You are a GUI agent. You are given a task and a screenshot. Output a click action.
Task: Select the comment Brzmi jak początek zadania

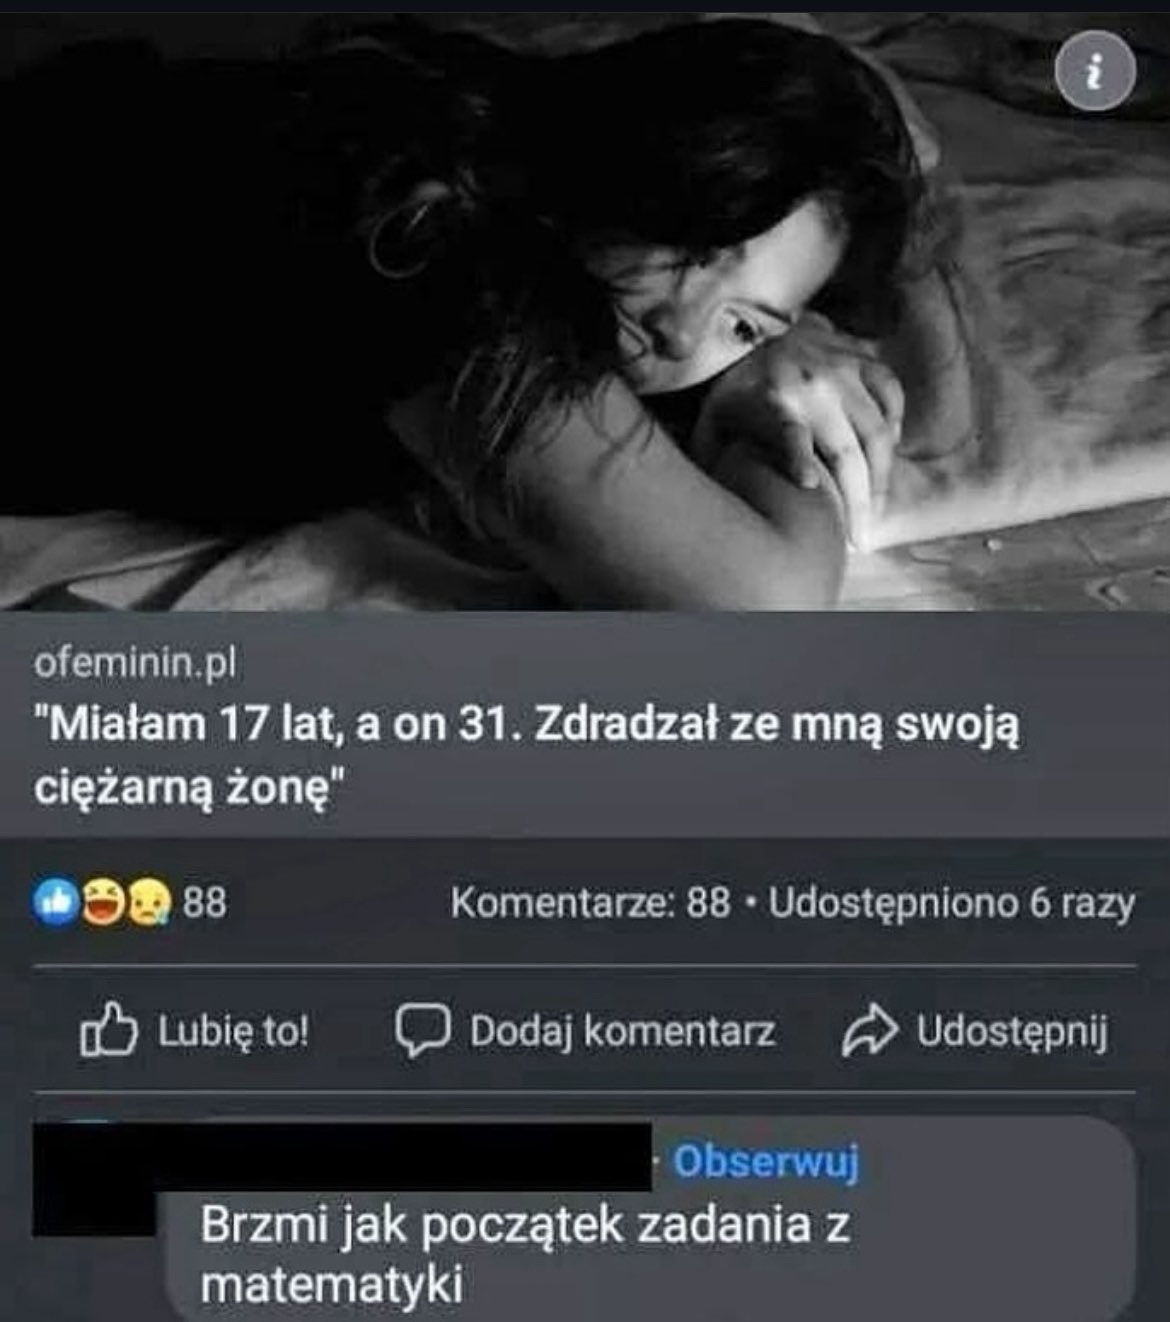pos(525,1254)
